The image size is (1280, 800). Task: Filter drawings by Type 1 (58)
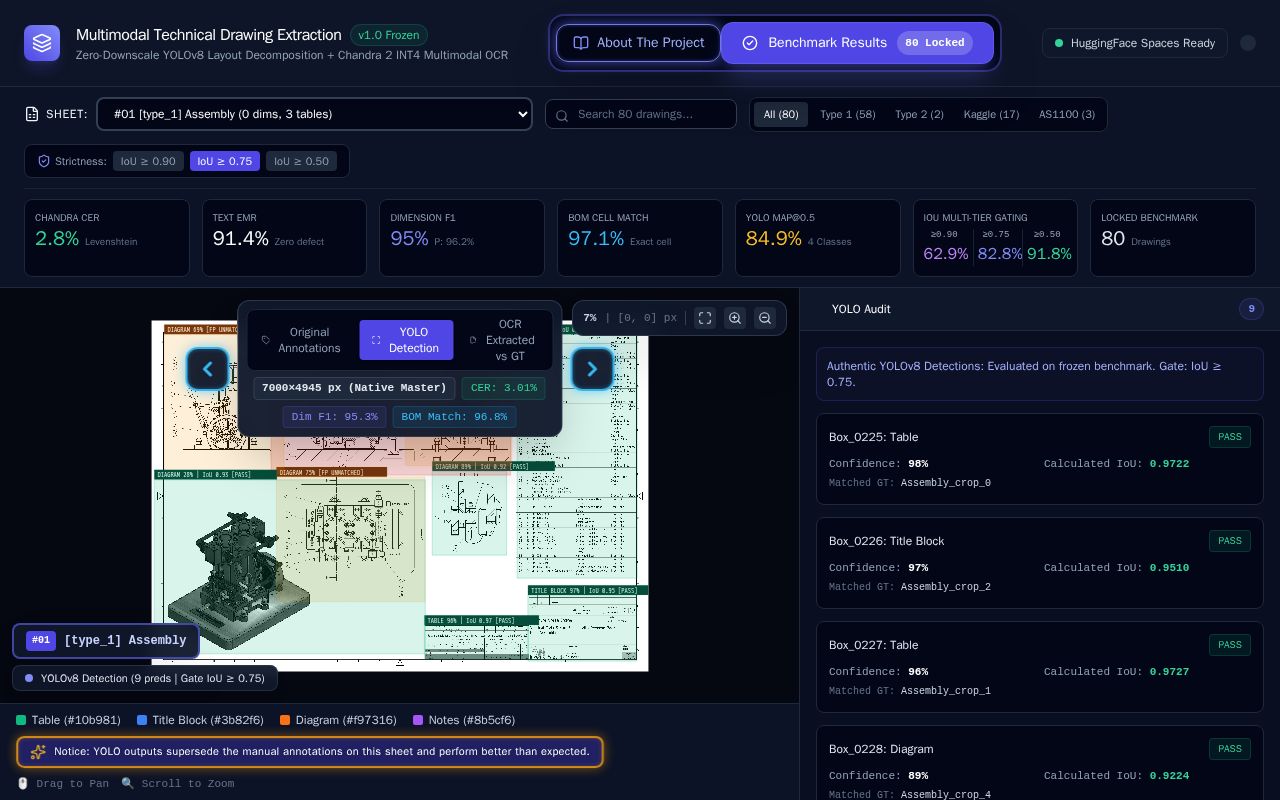(x=848, y=114)
